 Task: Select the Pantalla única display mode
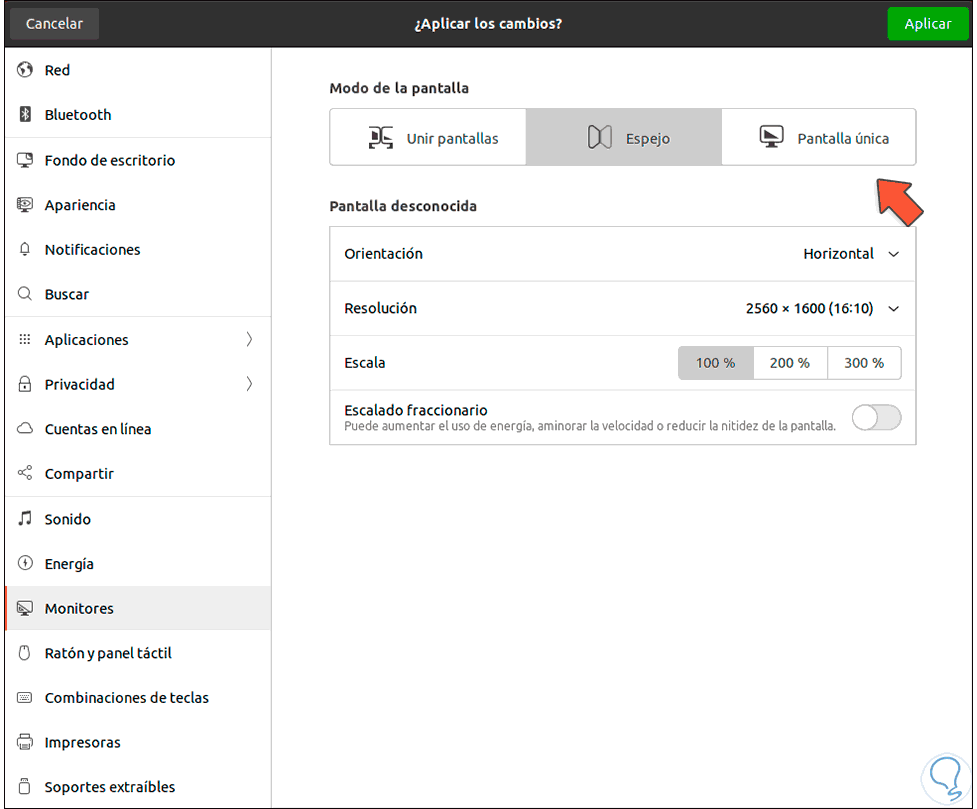click(x=819, y=137)
